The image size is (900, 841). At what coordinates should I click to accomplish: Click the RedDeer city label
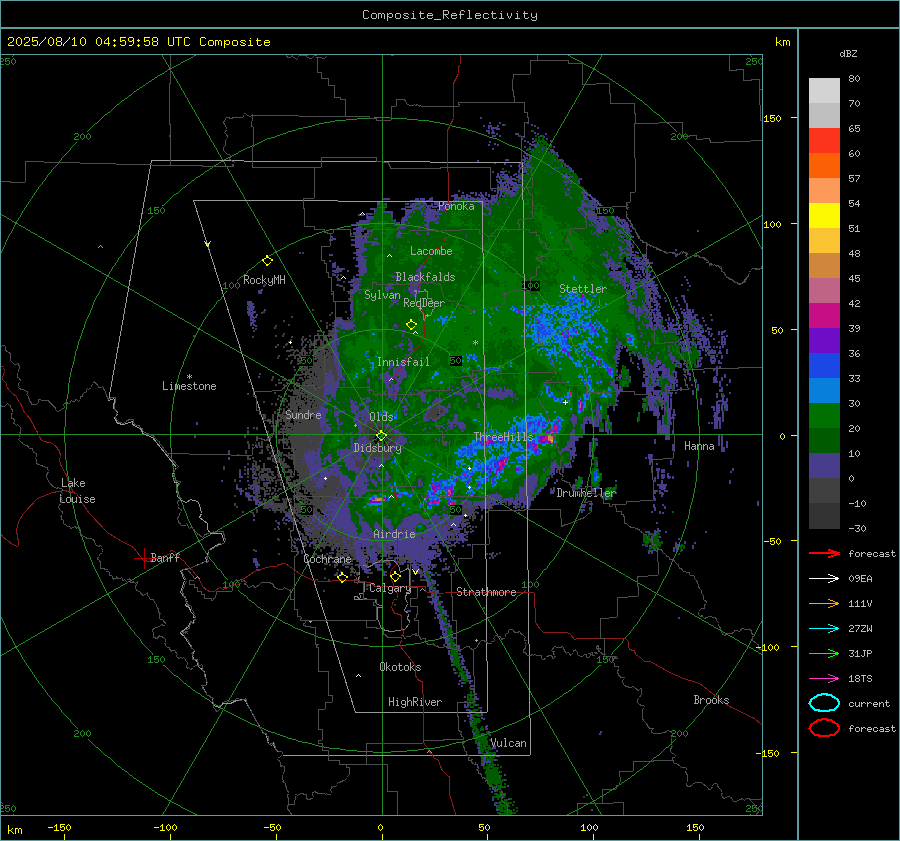[424, 303]
